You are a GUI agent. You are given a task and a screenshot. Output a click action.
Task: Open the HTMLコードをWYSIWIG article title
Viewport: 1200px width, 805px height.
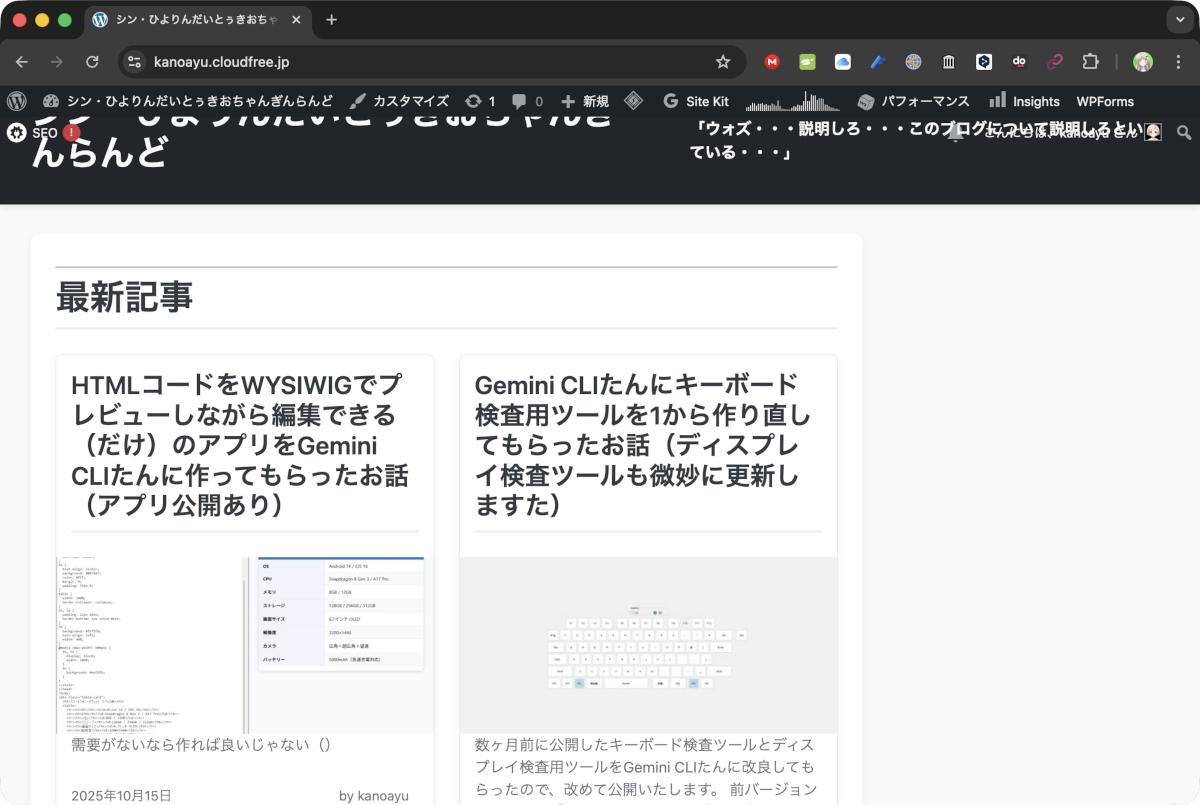(x=238, y=444)
